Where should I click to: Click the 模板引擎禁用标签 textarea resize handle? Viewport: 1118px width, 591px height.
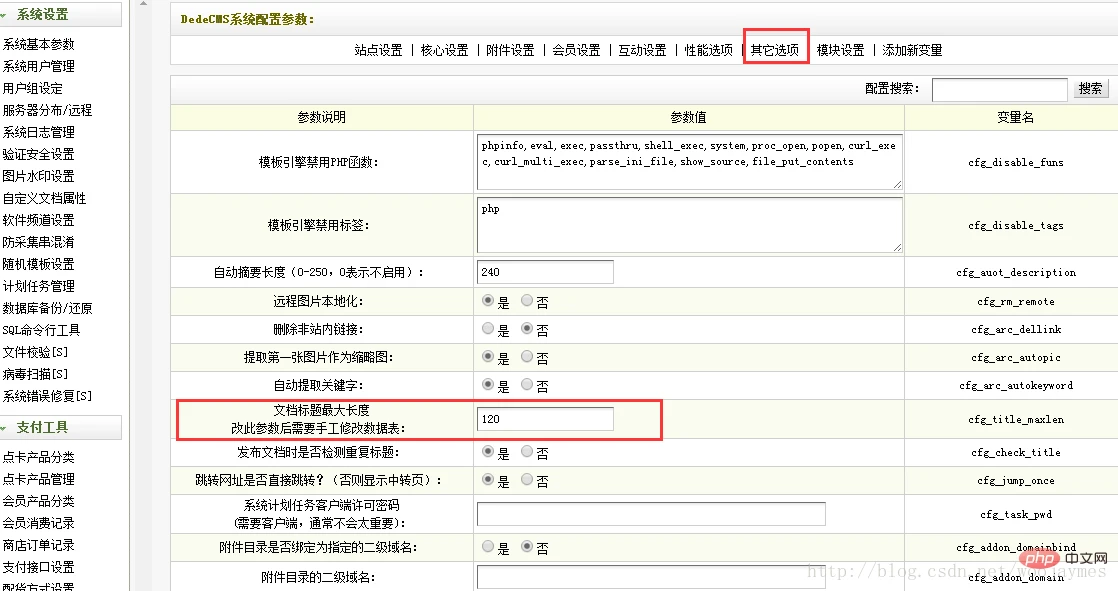click(x=897, y=247)
